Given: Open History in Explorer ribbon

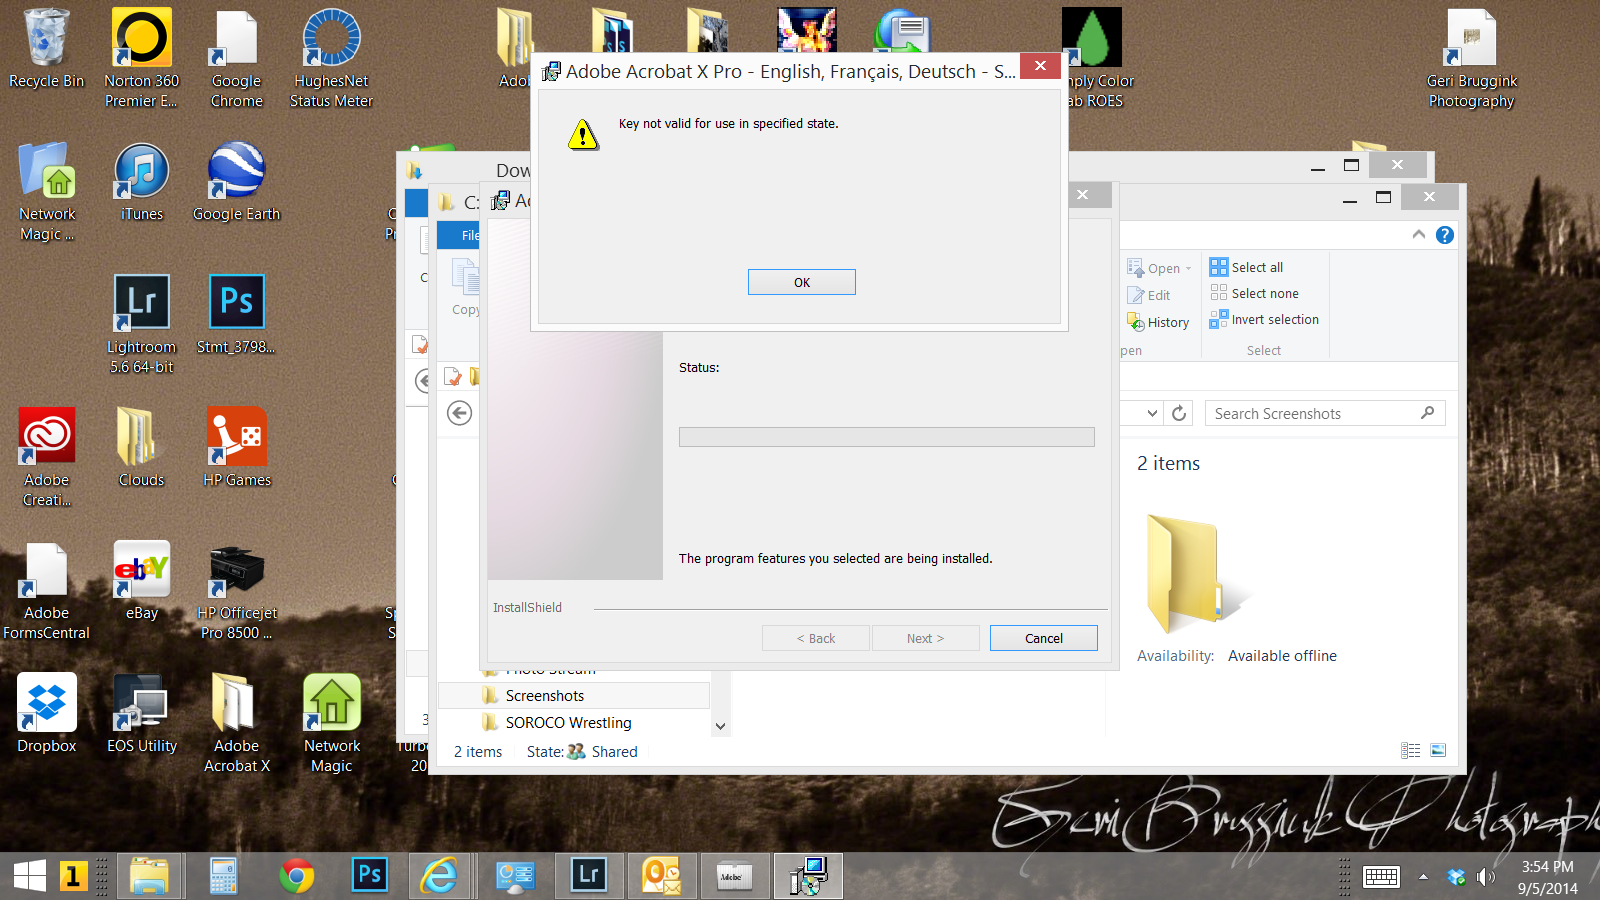Looking at the screenshot, I should click(x=1158, y=322).
